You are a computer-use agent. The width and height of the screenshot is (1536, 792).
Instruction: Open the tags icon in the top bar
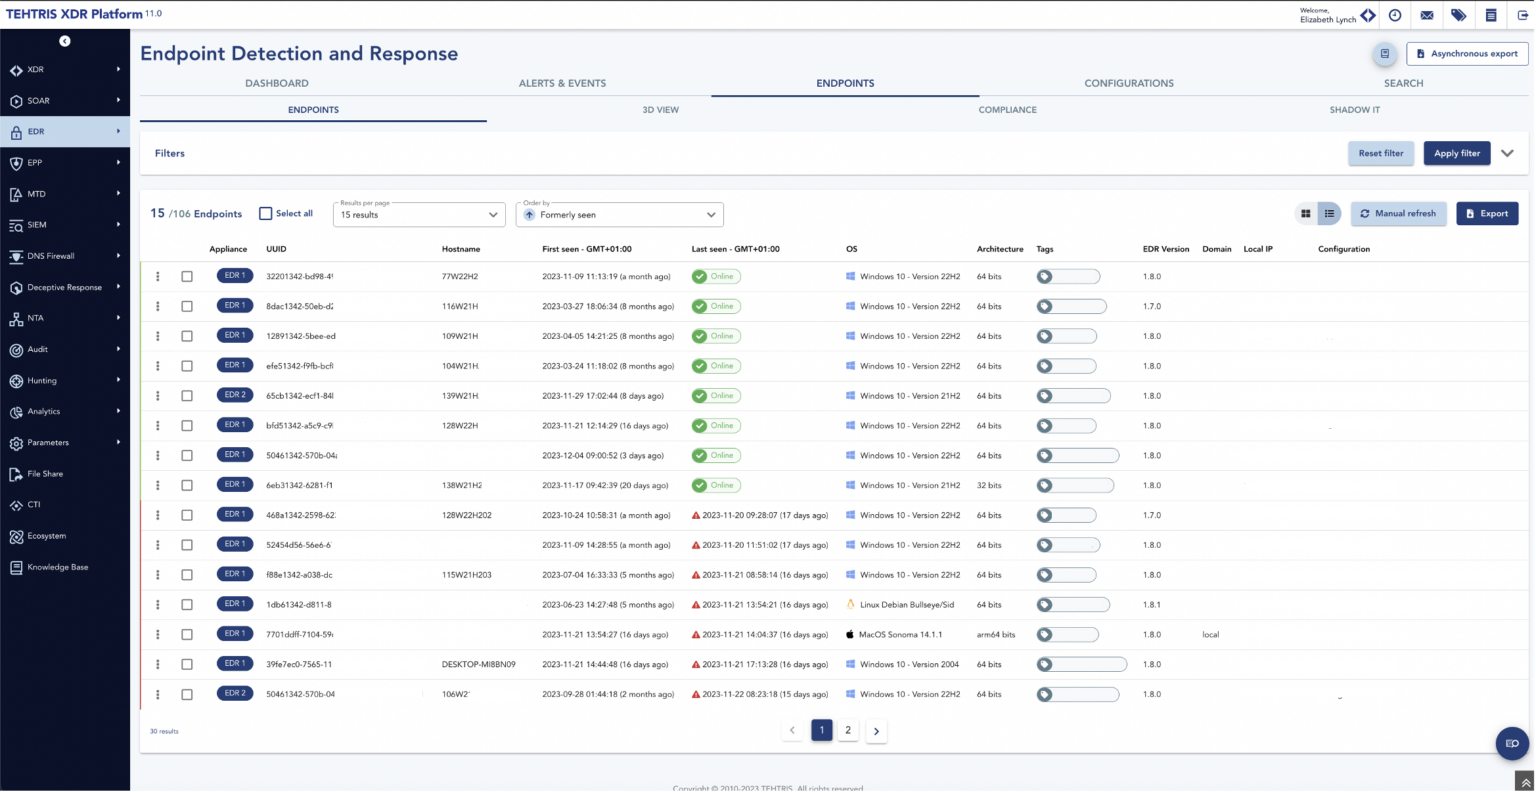click(1458, 15)
